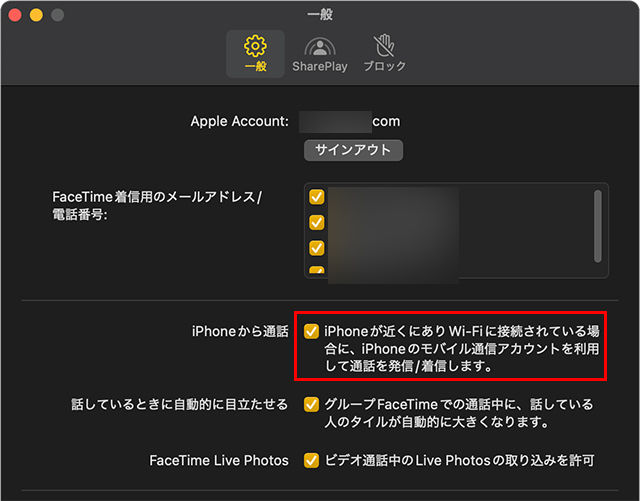Image resolution: width=640 pixels, height=501 pixels.
Task: Click ビデオ通話中のLive Photosの取り込みを許可 text
Action: pyautogui.click(x=459, y=461)
